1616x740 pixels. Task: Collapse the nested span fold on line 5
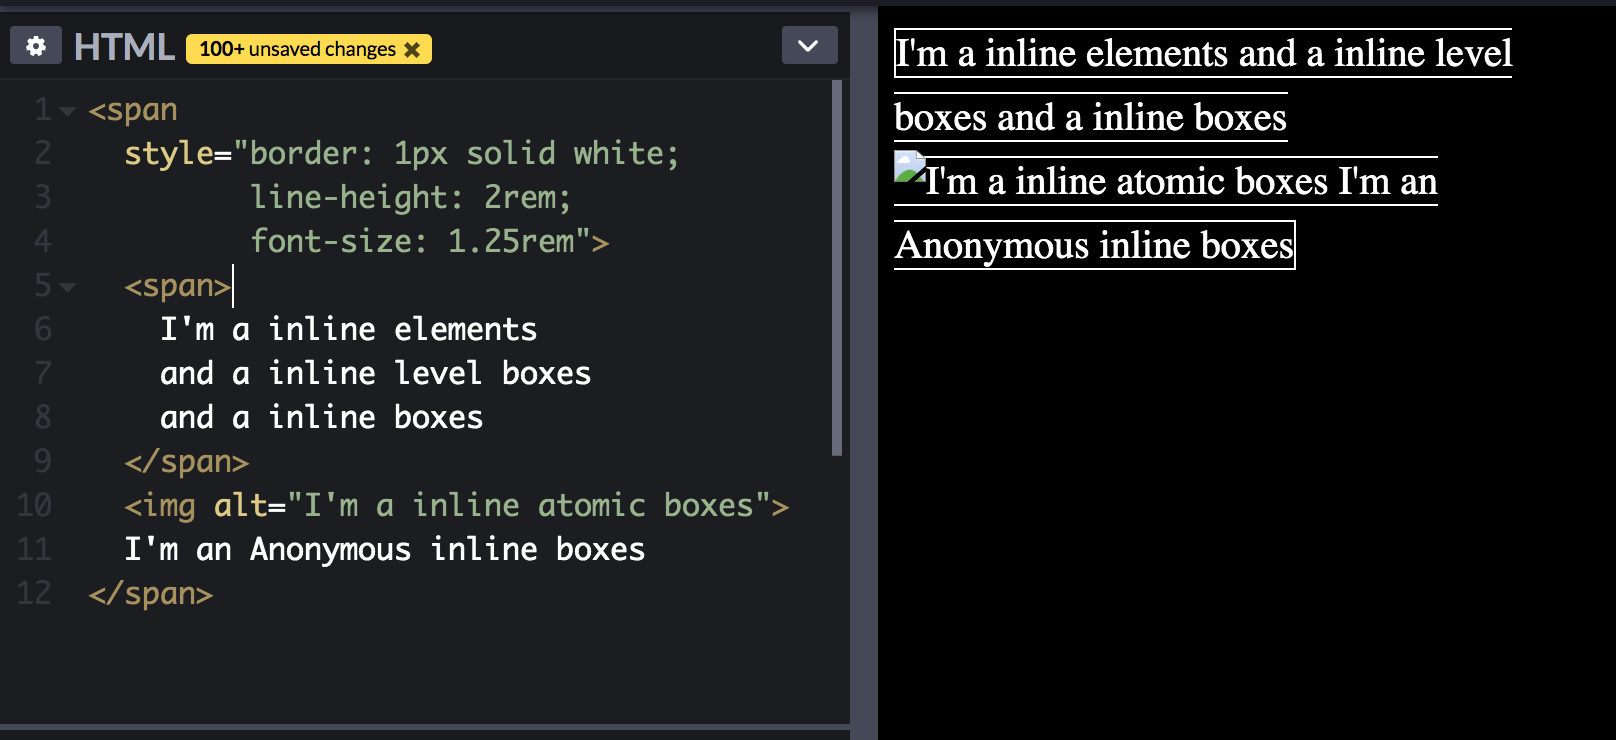68,287
